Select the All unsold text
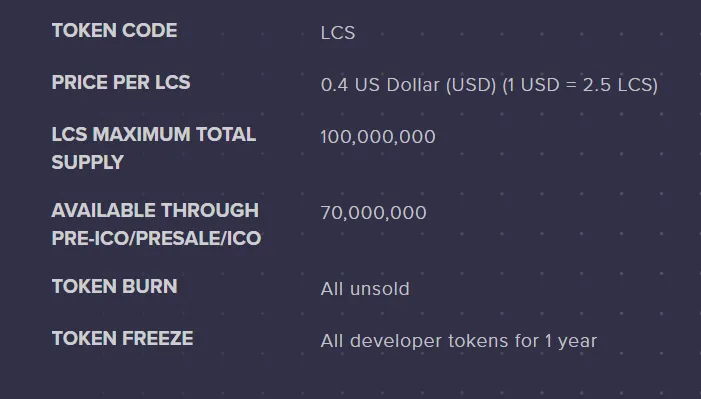 (x=365, y=289)
